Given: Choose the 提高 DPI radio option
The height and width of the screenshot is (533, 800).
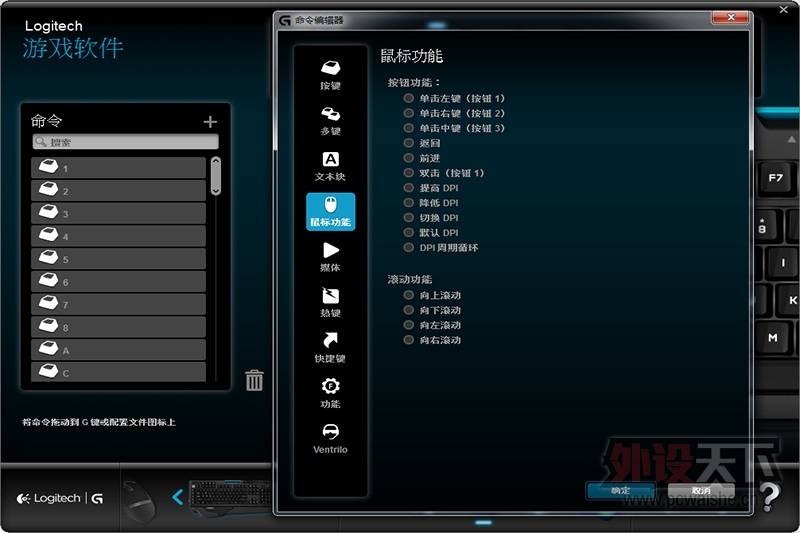Looking at the screenshot, I should point(408,188).
